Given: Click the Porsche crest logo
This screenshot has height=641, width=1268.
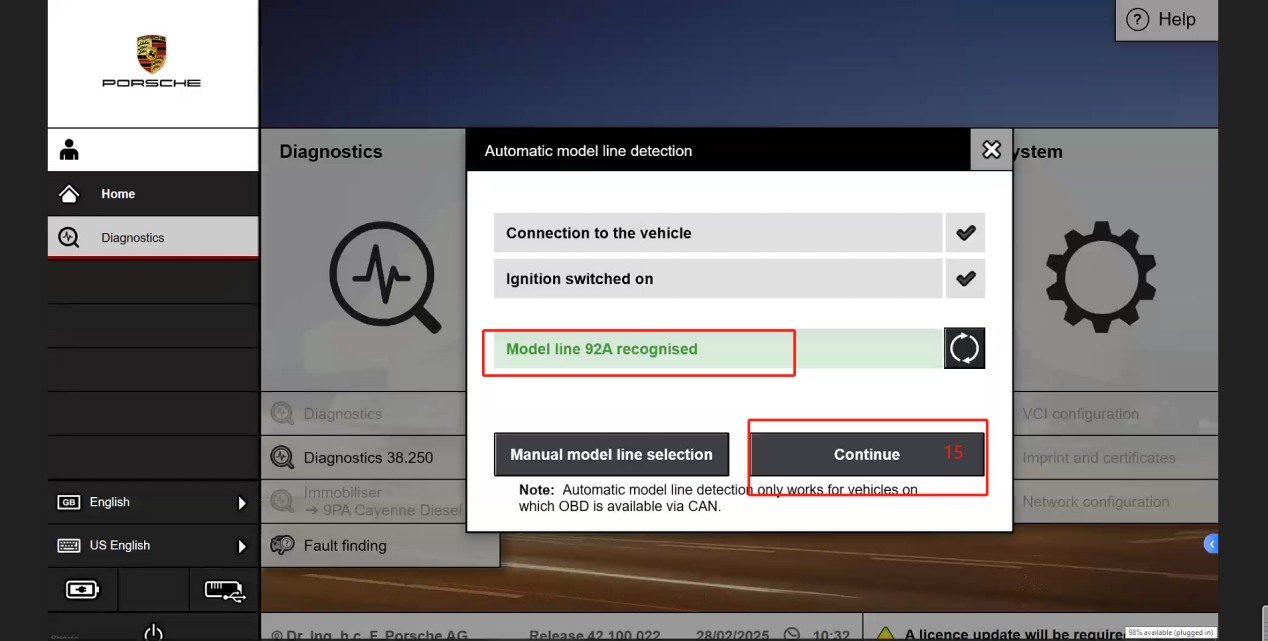Looking at the screenshot, I should (152, 53).
